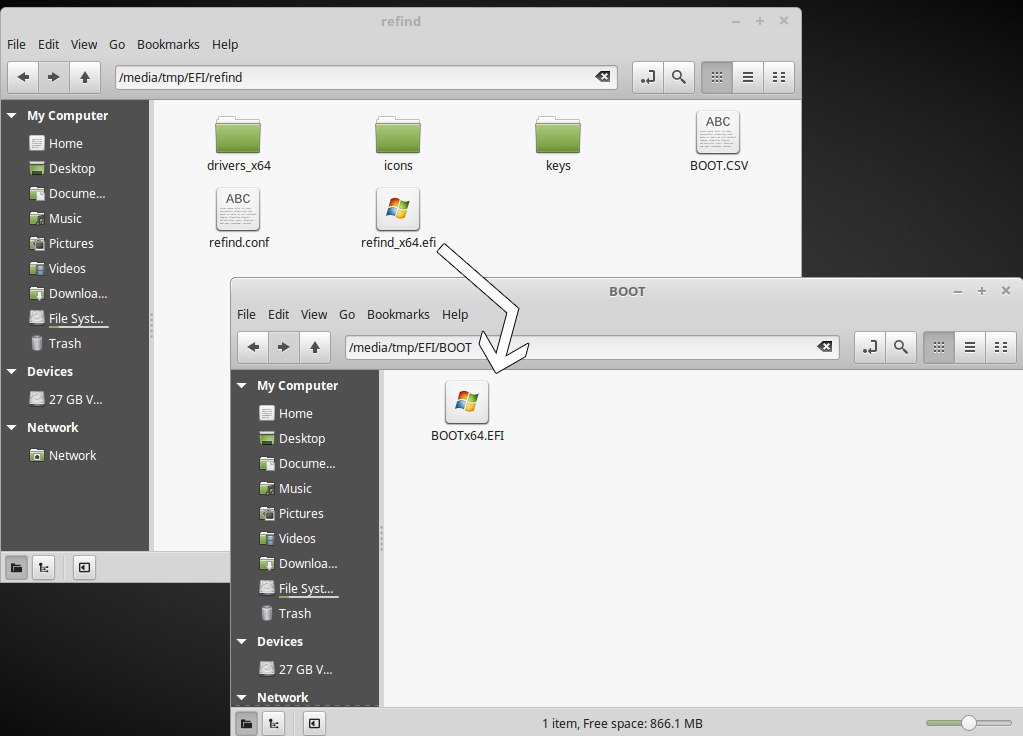Select the refind.conf file
1023x736 pixels.
pos(238,219)
